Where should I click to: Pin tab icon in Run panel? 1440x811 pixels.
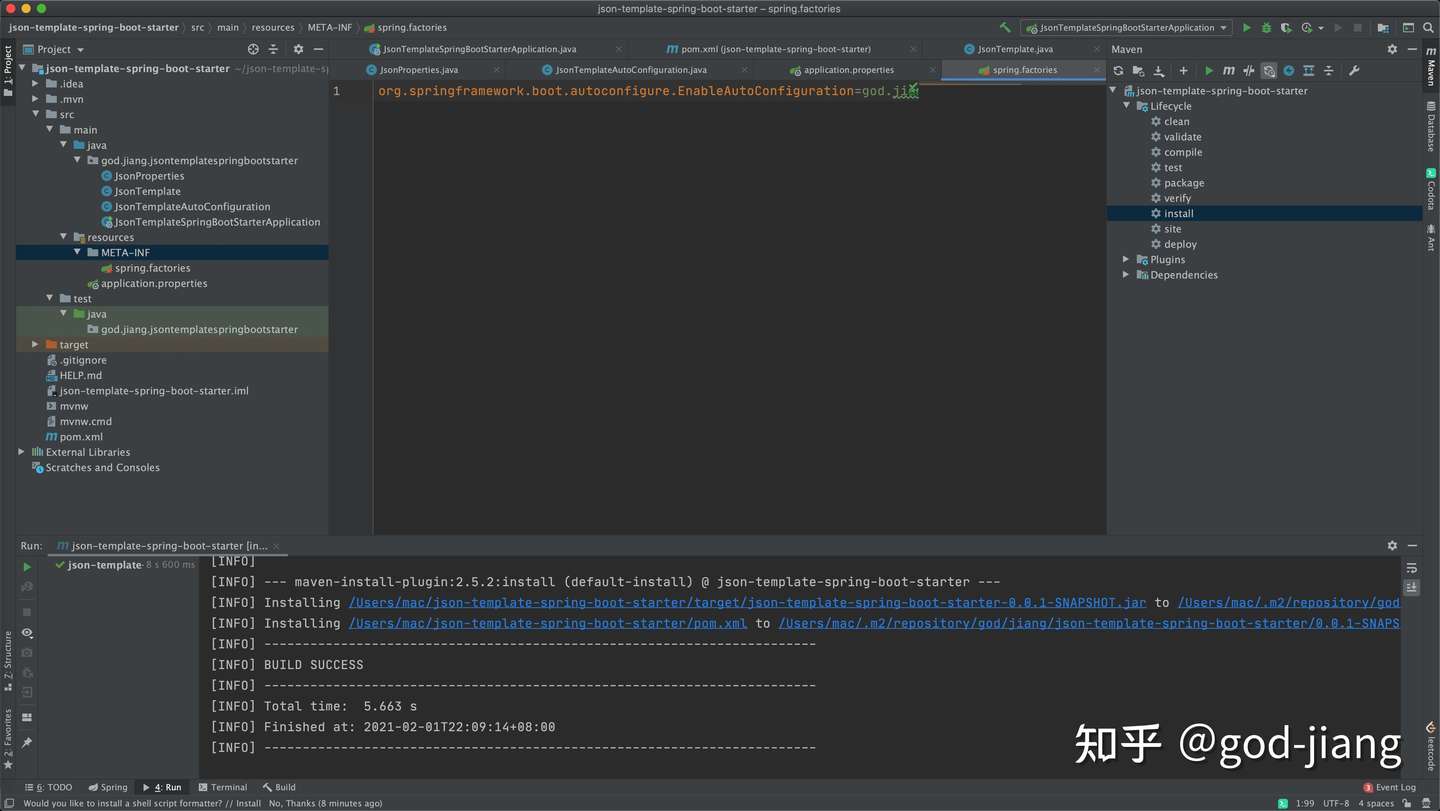(27, 743)
